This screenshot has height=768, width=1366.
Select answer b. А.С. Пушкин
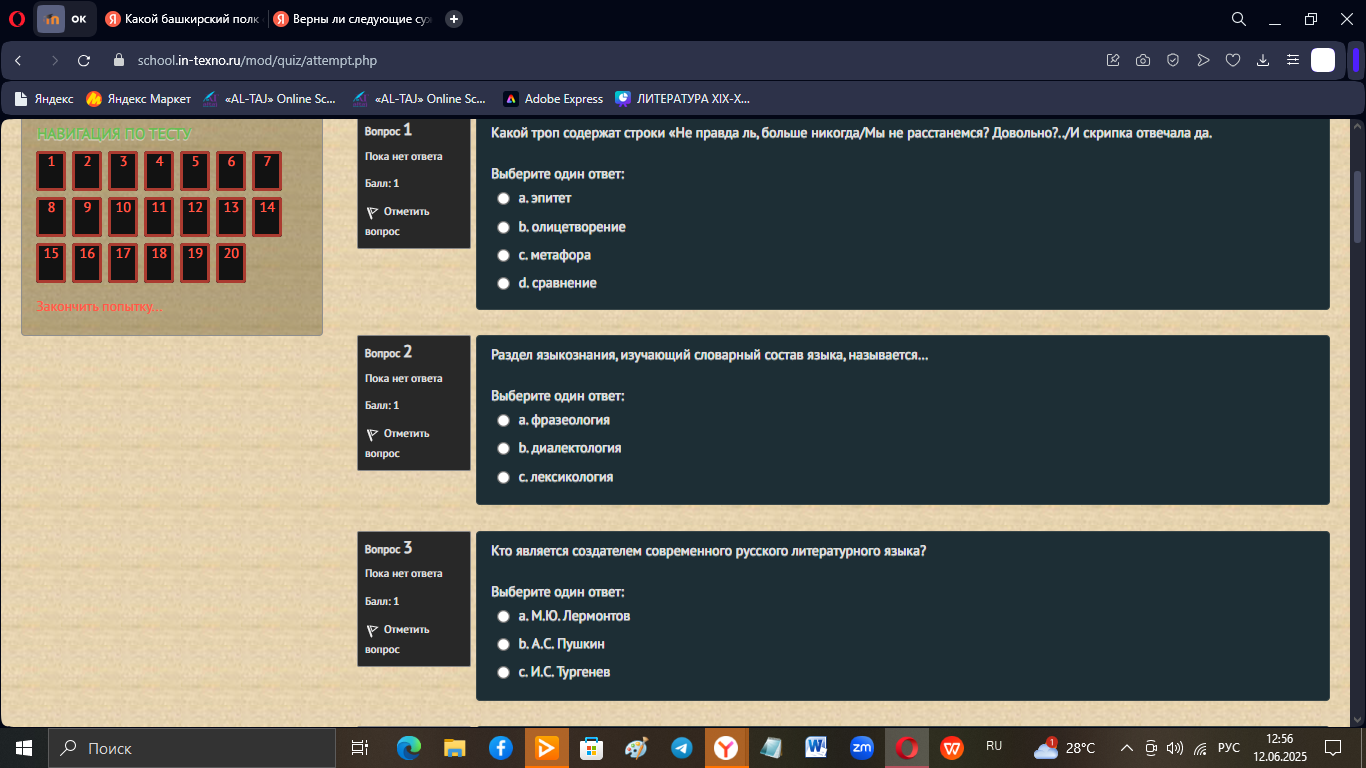[x=504, y=644]
